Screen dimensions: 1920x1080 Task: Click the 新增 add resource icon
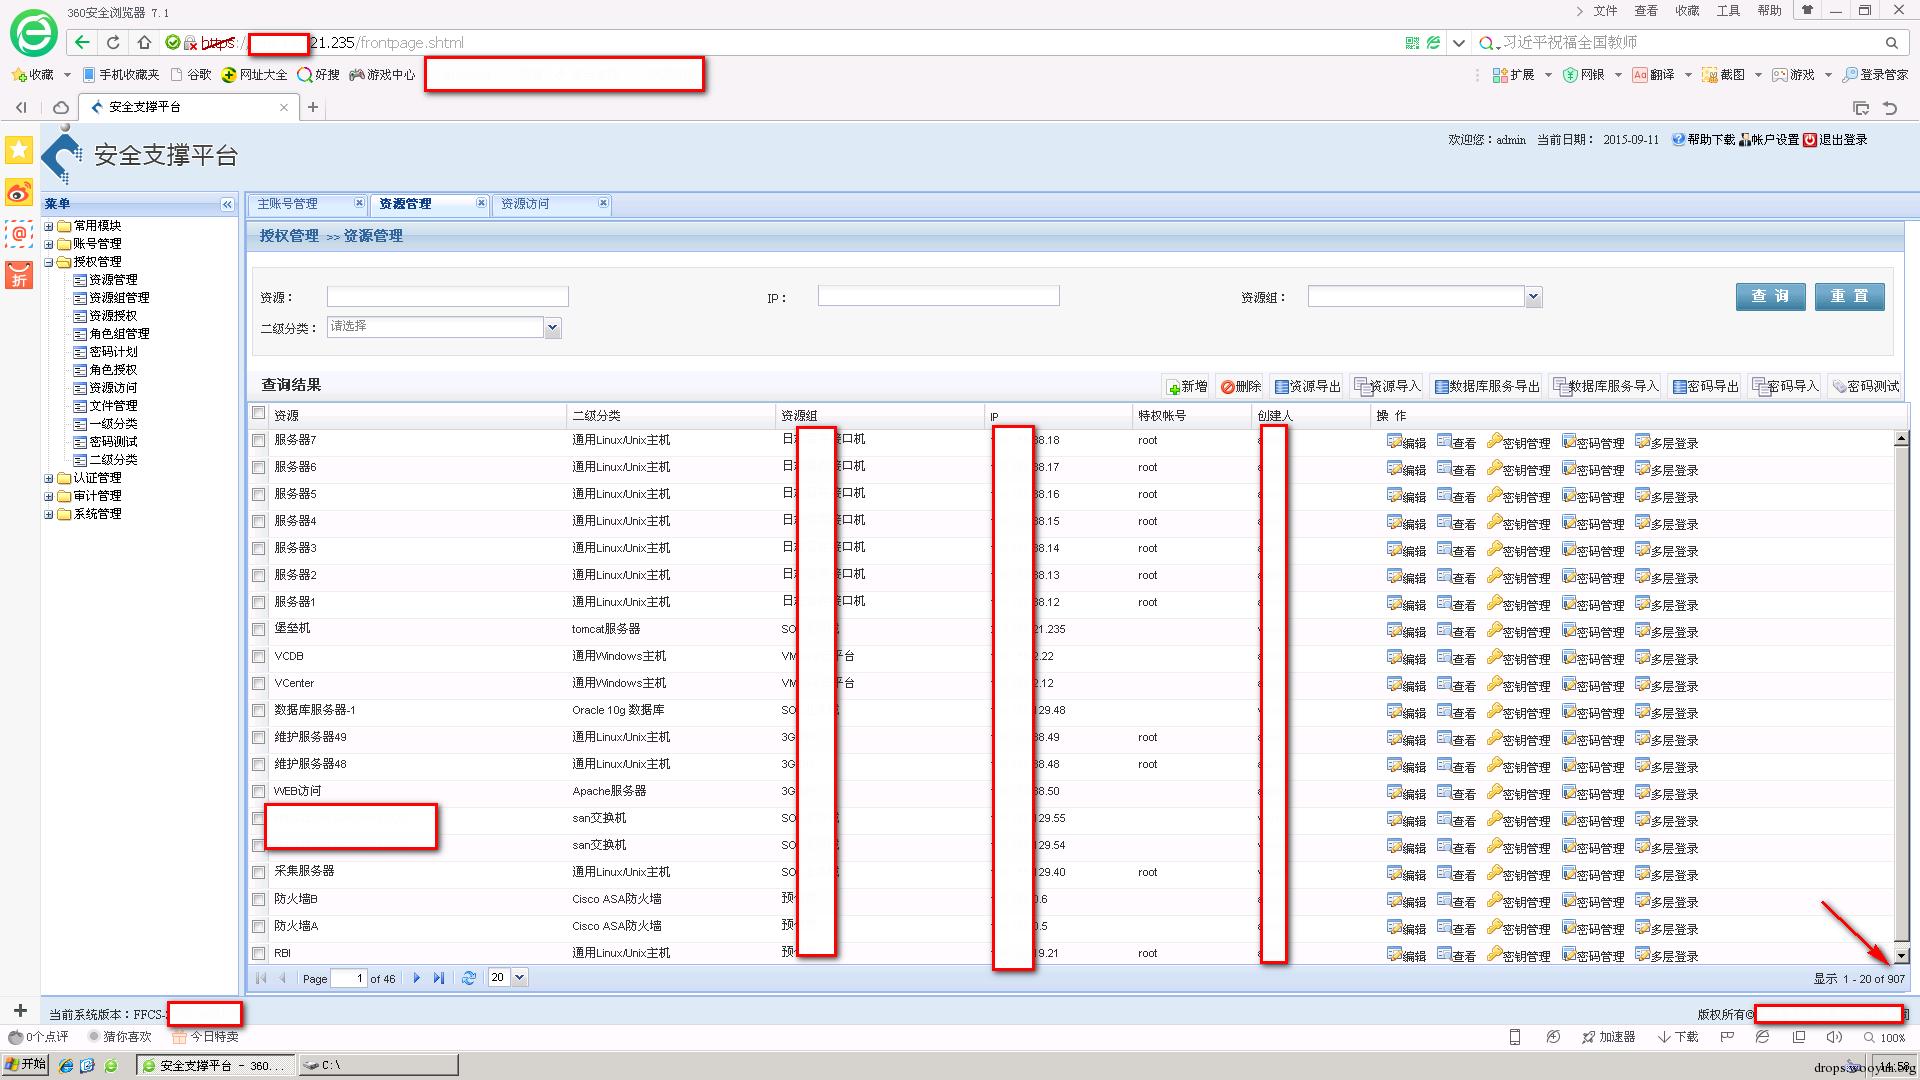[1174, 387]
